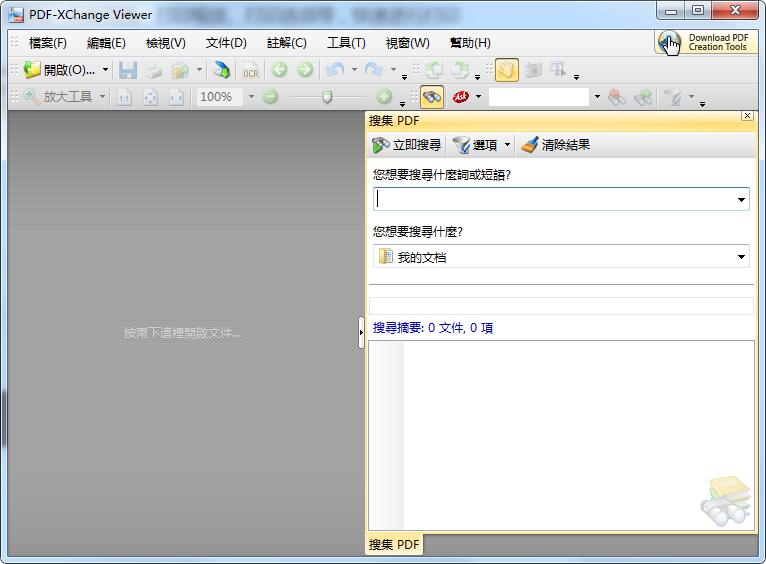Click the zoom slider handle

[x=327, y=97]
